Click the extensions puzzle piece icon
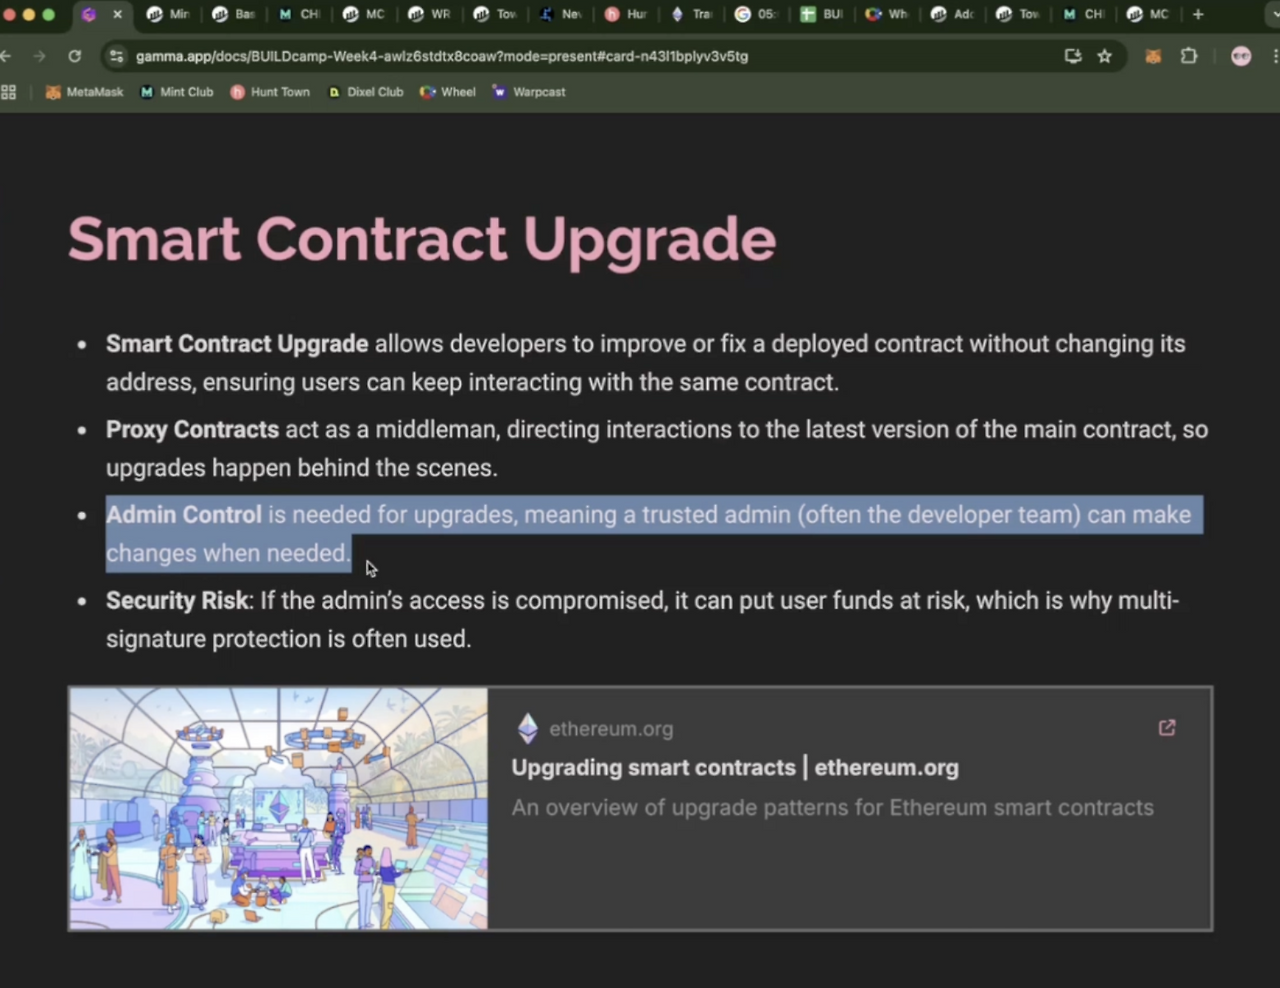This screenshot has height=988, width=1280. click(1189, 57)
